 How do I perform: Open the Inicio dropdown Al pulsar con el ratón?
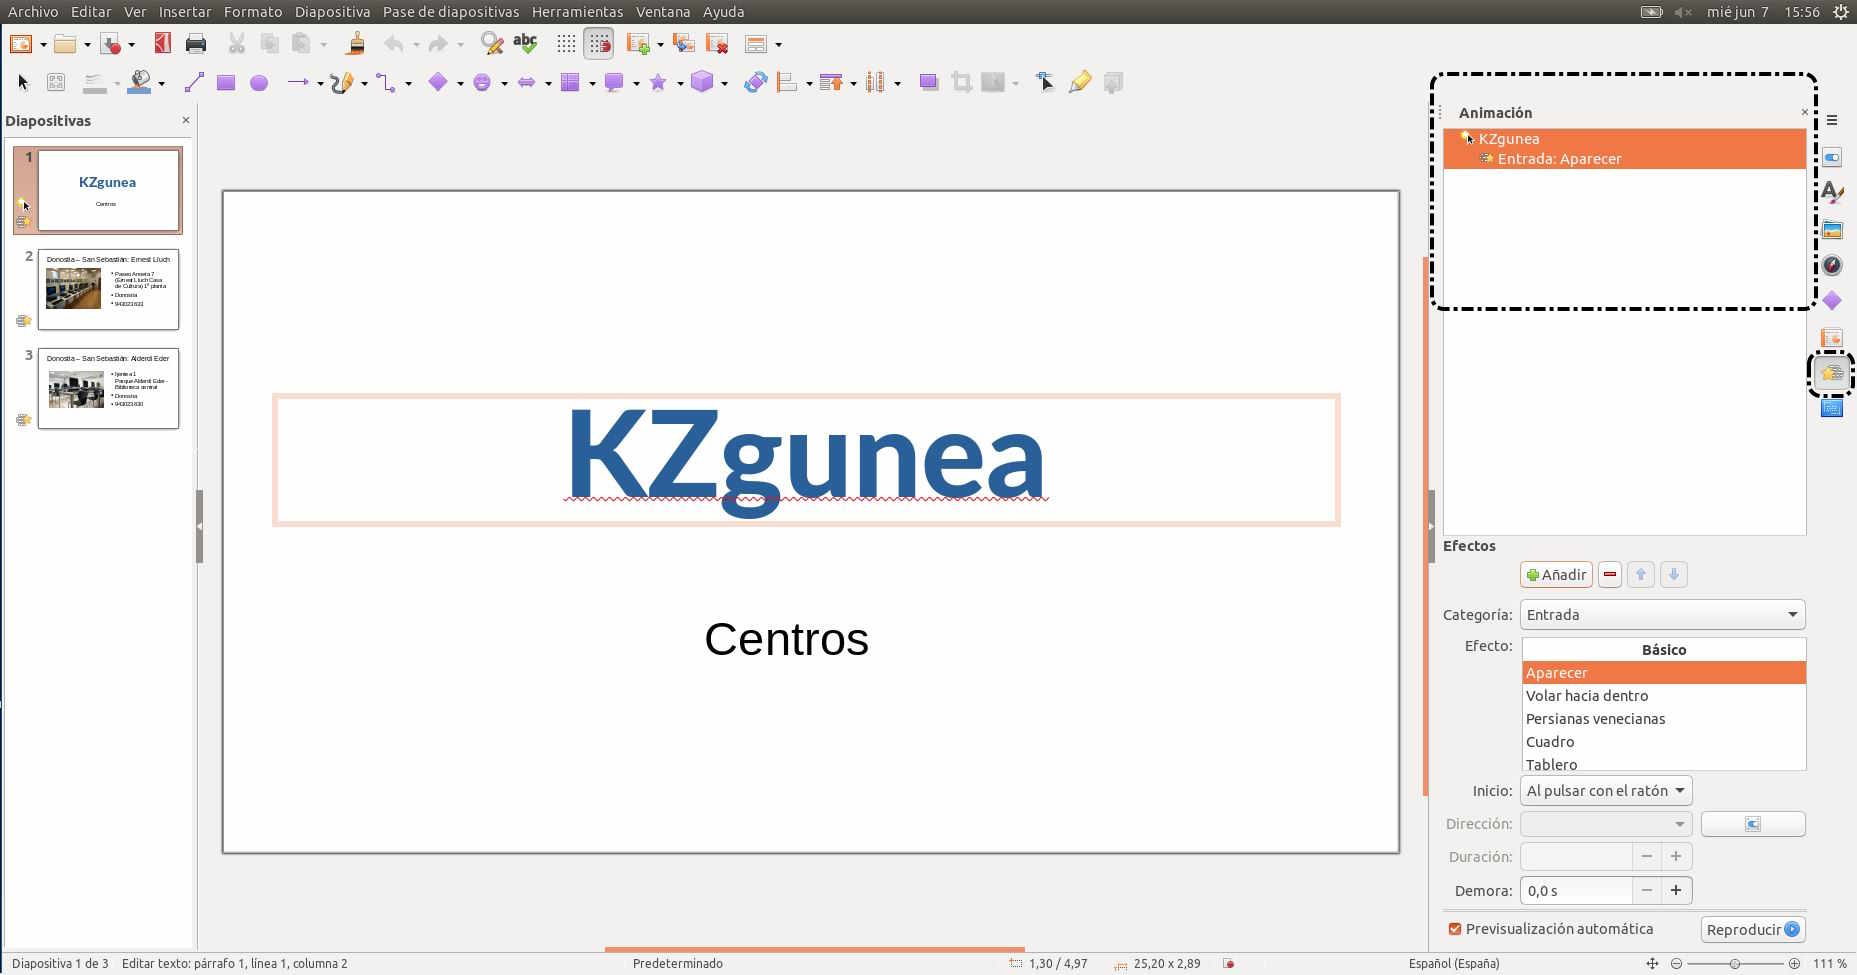coord(1605,790)
